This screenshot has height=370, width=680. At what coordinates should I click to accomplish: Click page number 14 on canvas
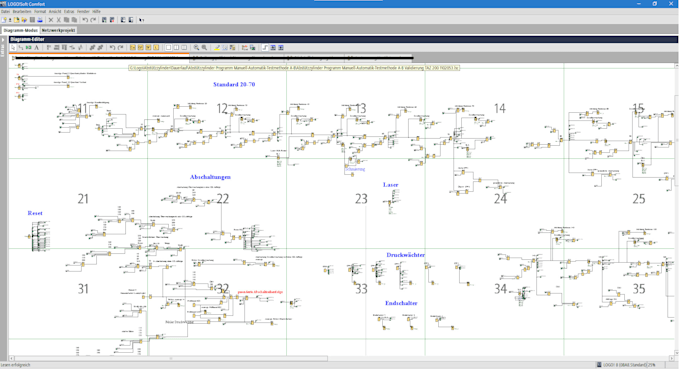(500, 108)
